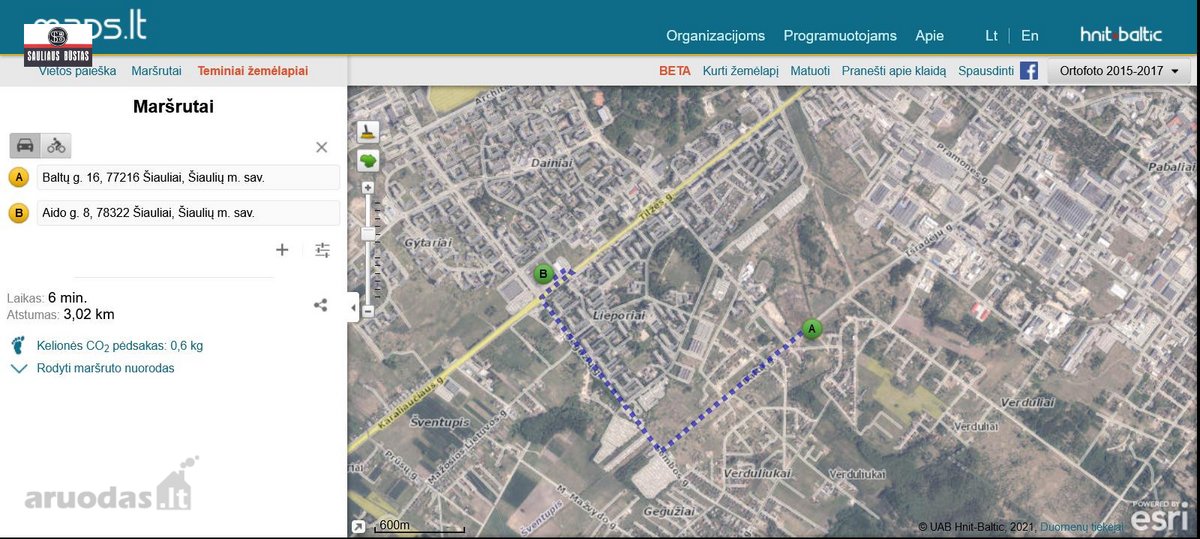
Task: Click Spausdinti print link
Action: pos(986,71)
